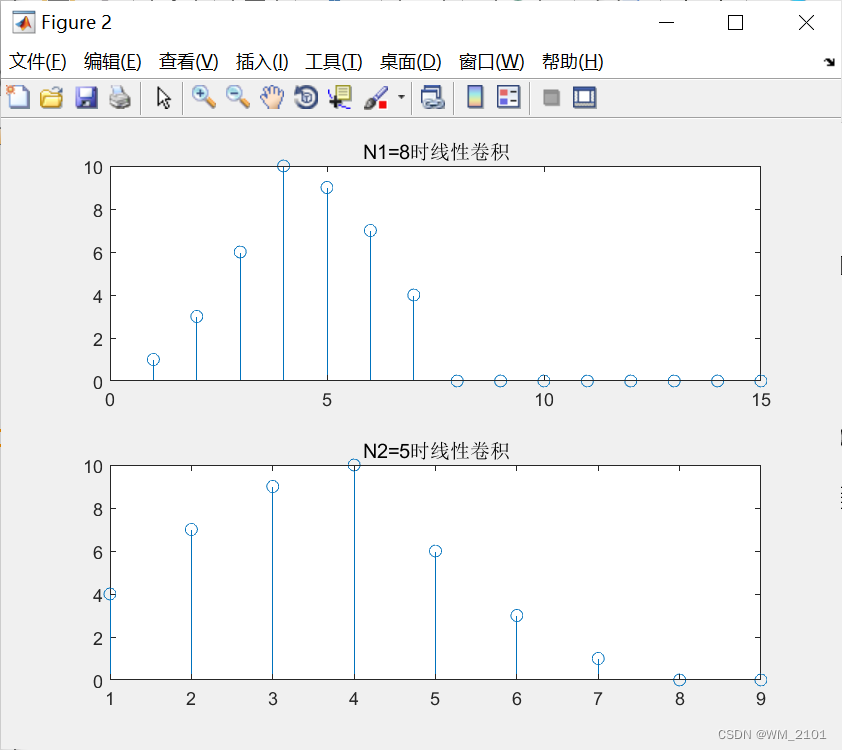Print the figure
Viewport: 842px width, 750px height.
118,97
